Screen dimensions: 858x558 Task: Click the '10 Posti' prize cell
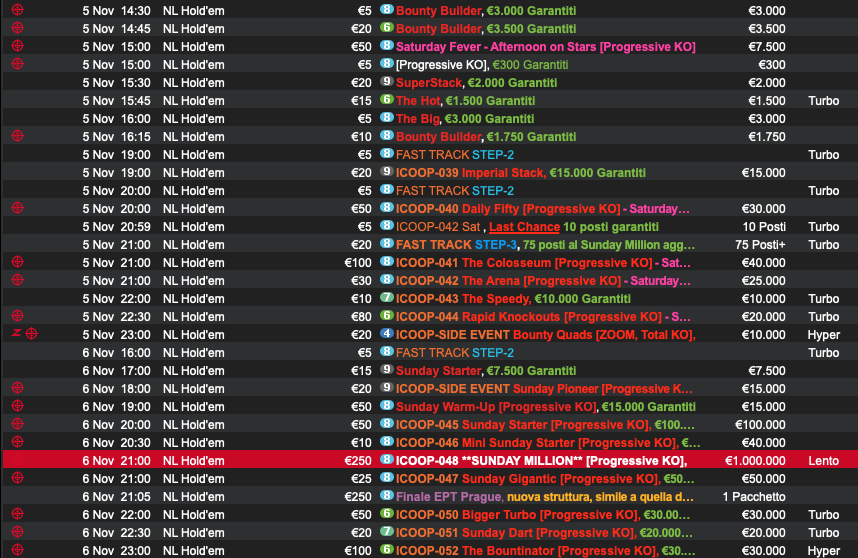tap(764, 227)
